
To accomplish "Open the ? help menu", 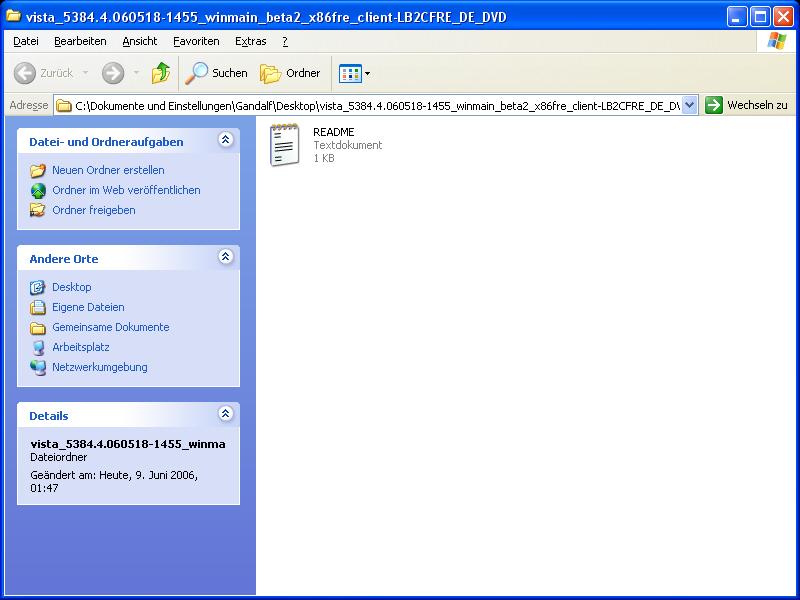I will 285,41.
